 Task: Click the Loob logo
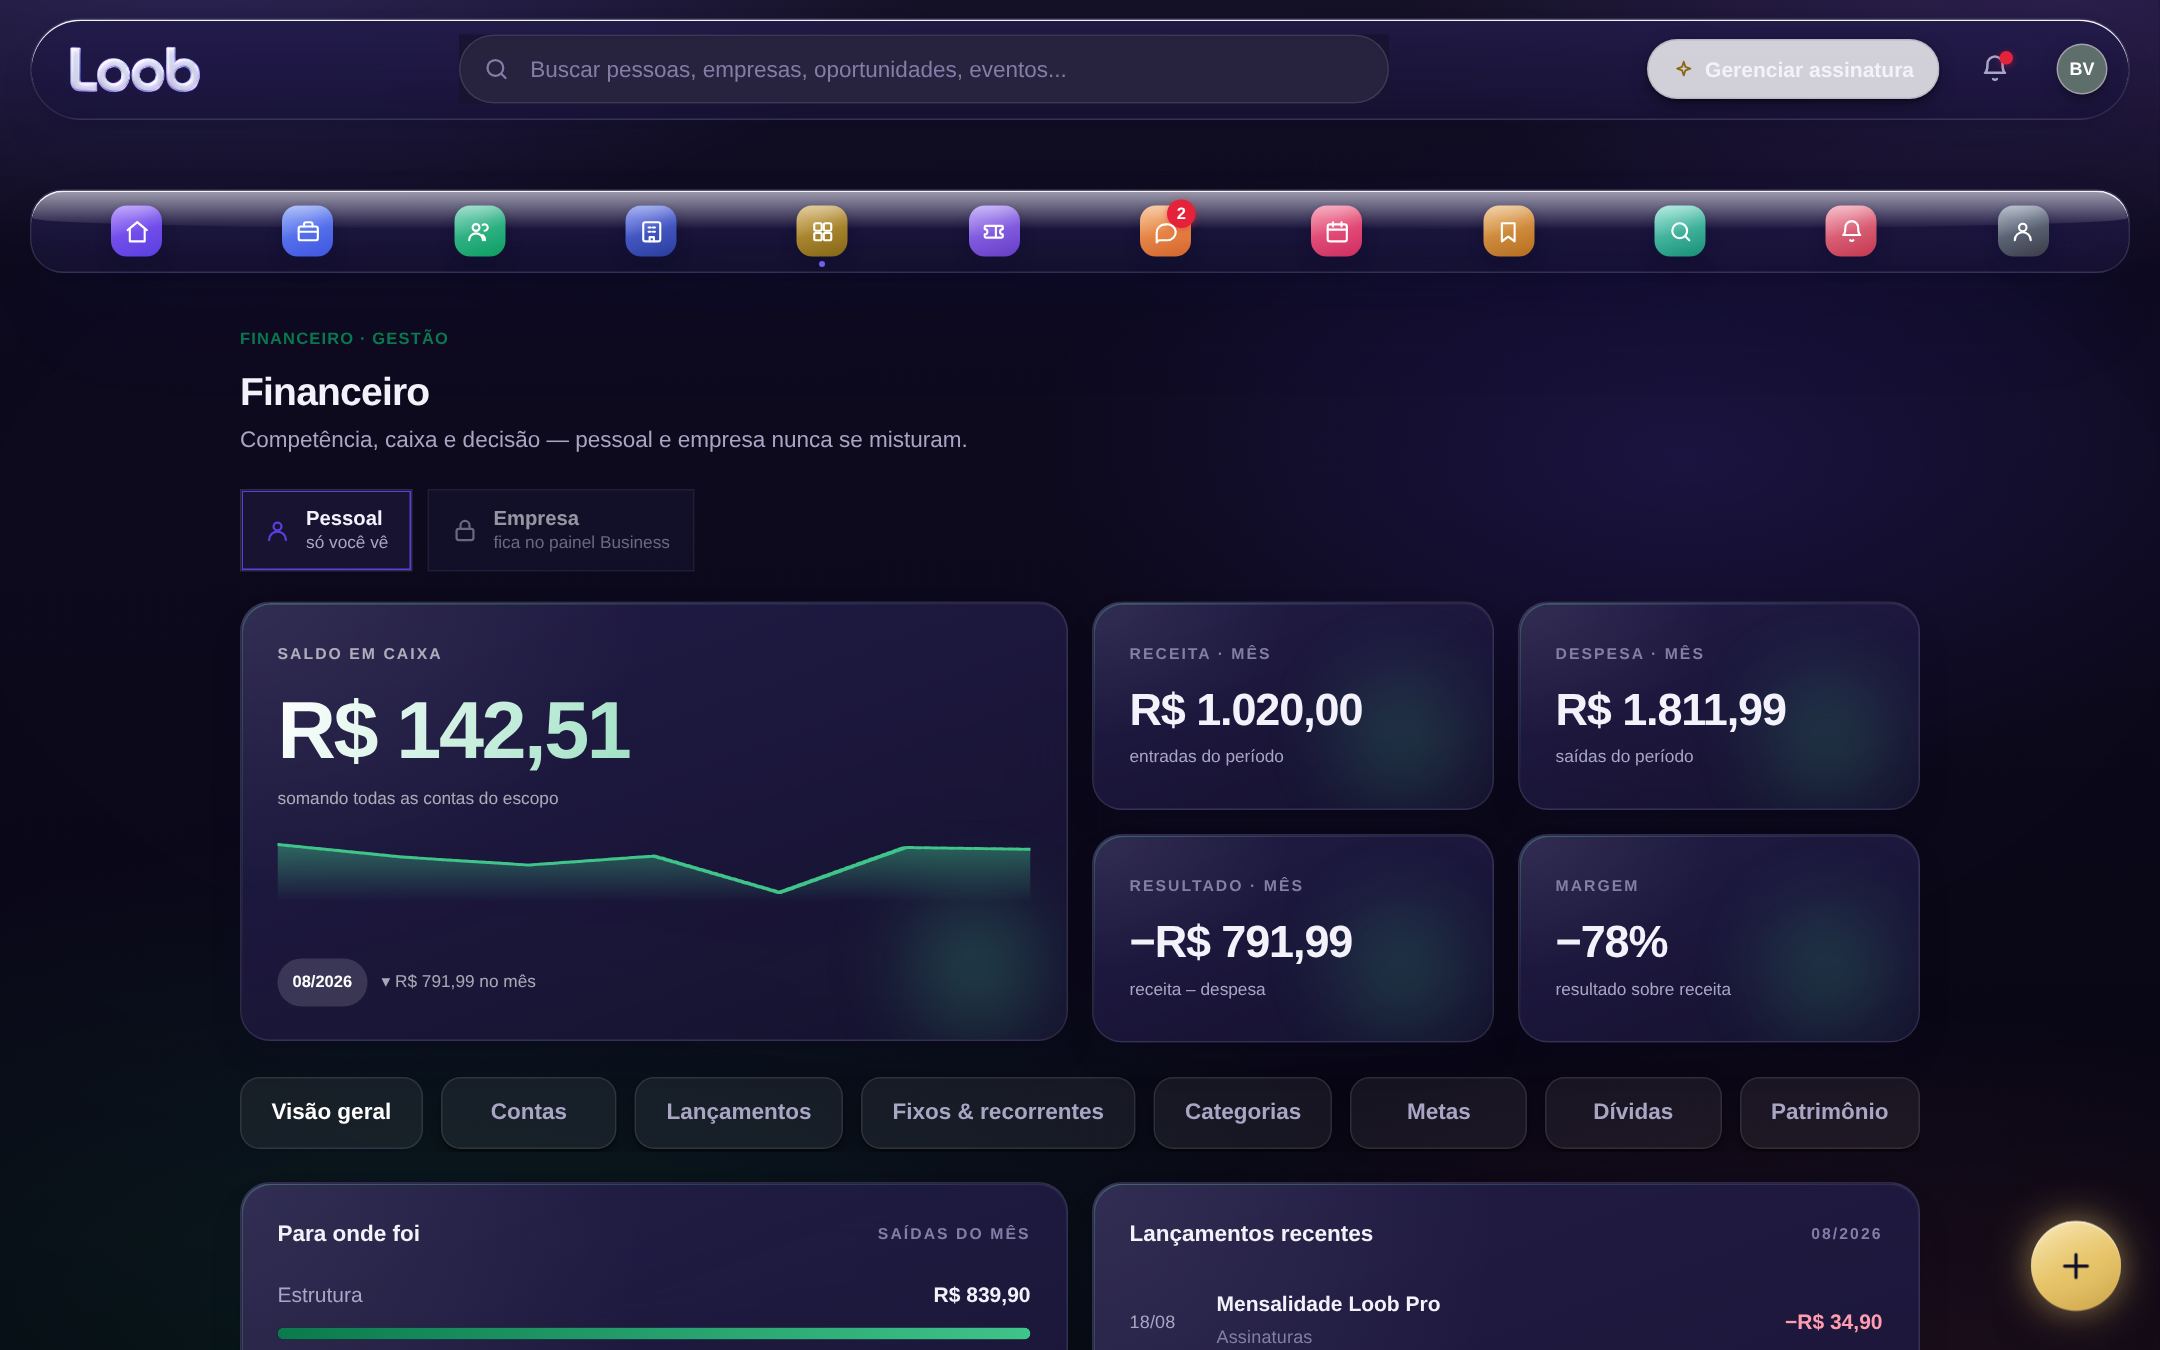(x=135, y=70)
